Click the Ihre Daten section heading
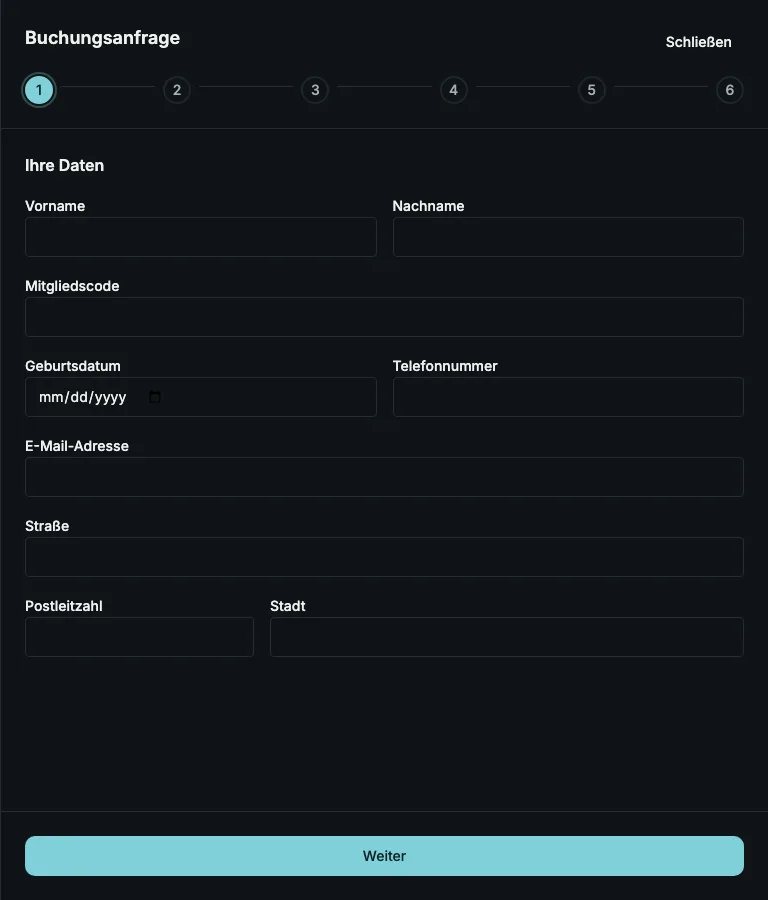This screenshot has height=900, width=768. coord(64,165)
